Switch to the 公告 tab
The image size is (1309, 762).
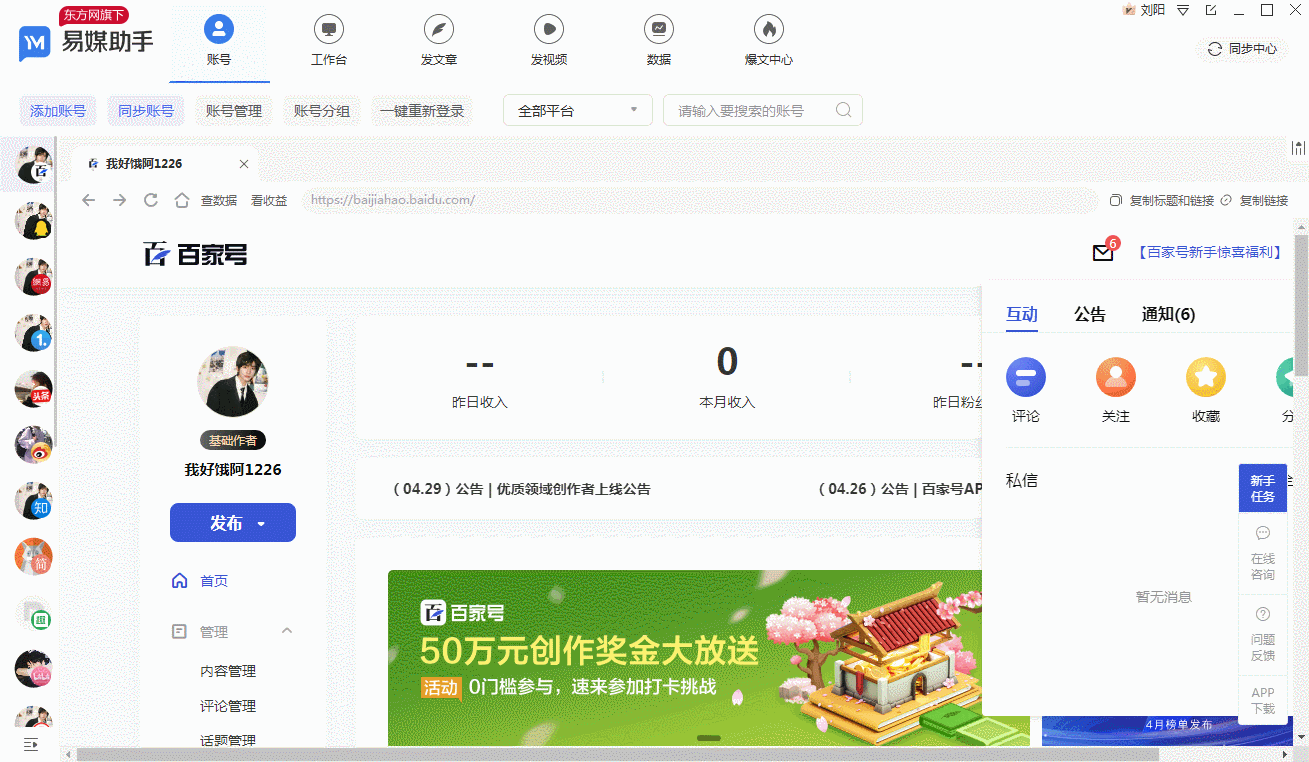[1090, 315]
